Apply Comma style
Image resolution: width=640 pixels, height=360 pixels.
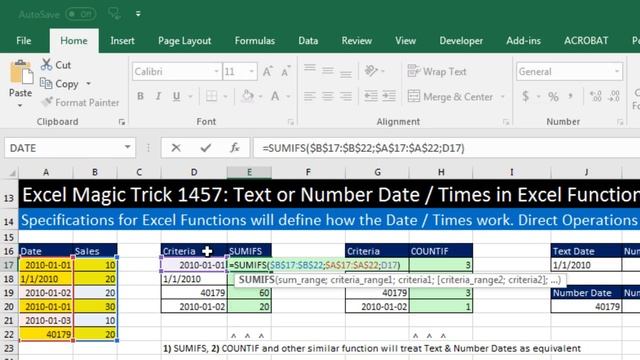pos(571,96)
